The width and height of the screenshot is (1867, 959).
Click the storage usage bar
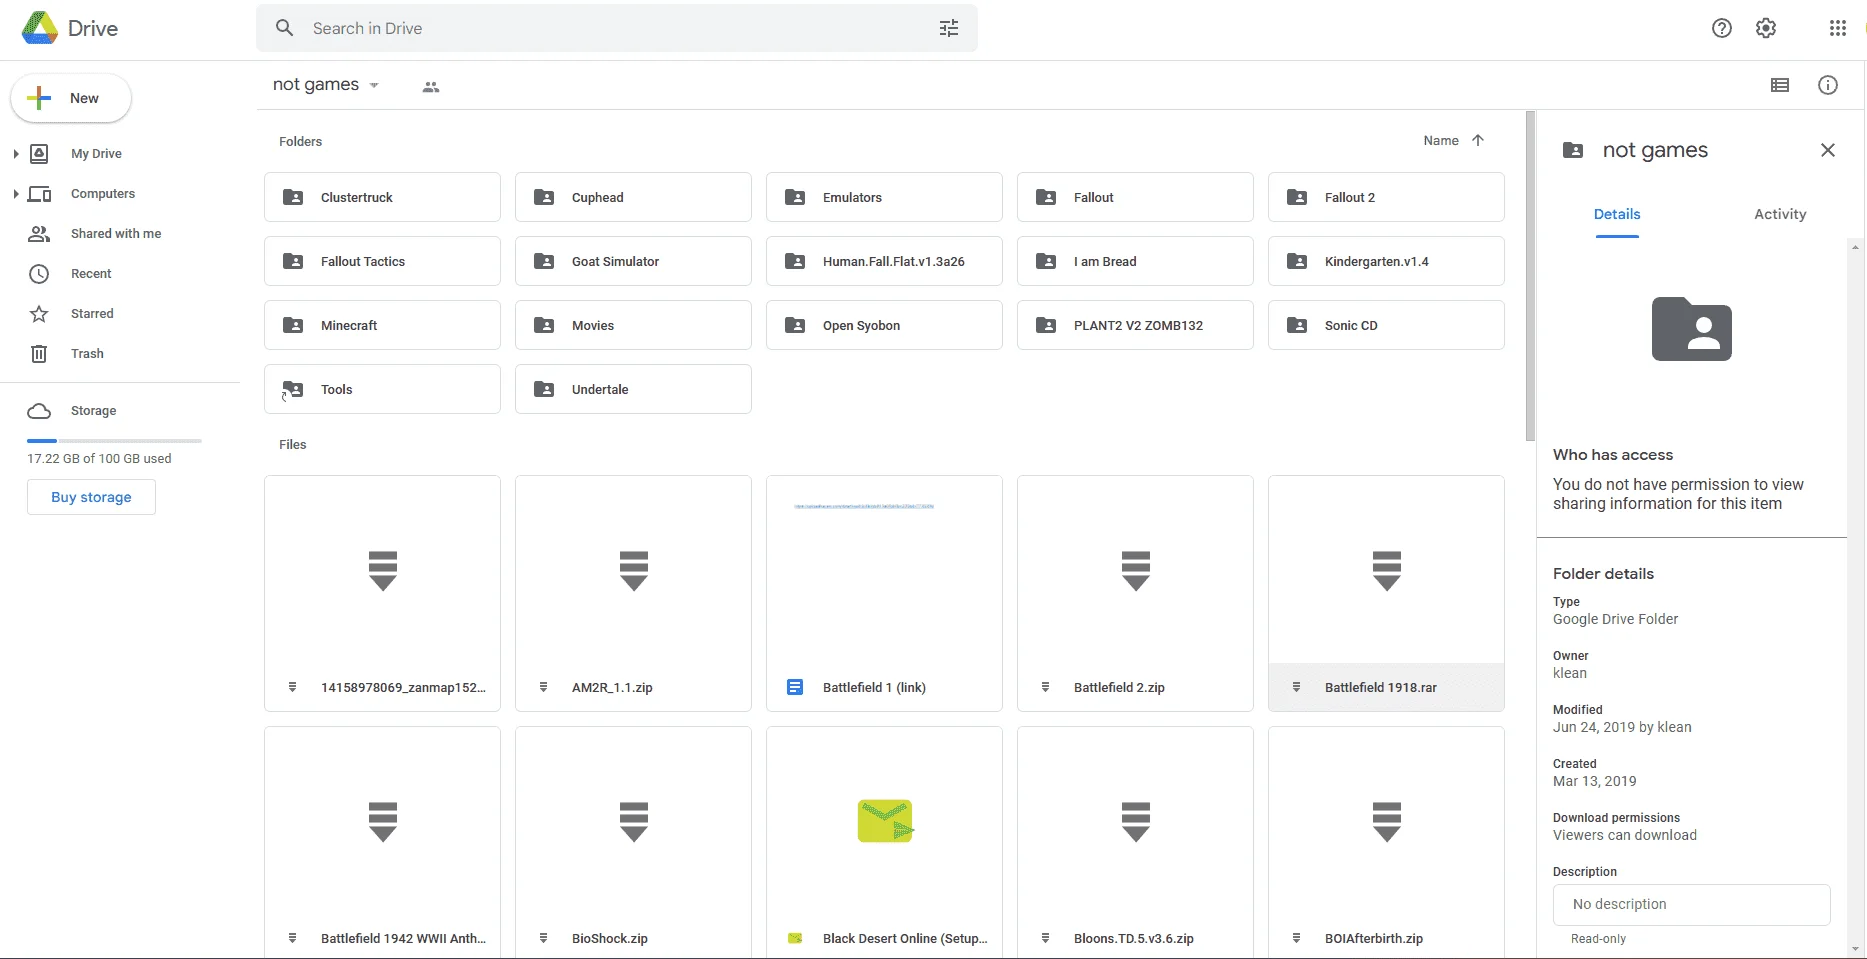[x=114, y=440]
